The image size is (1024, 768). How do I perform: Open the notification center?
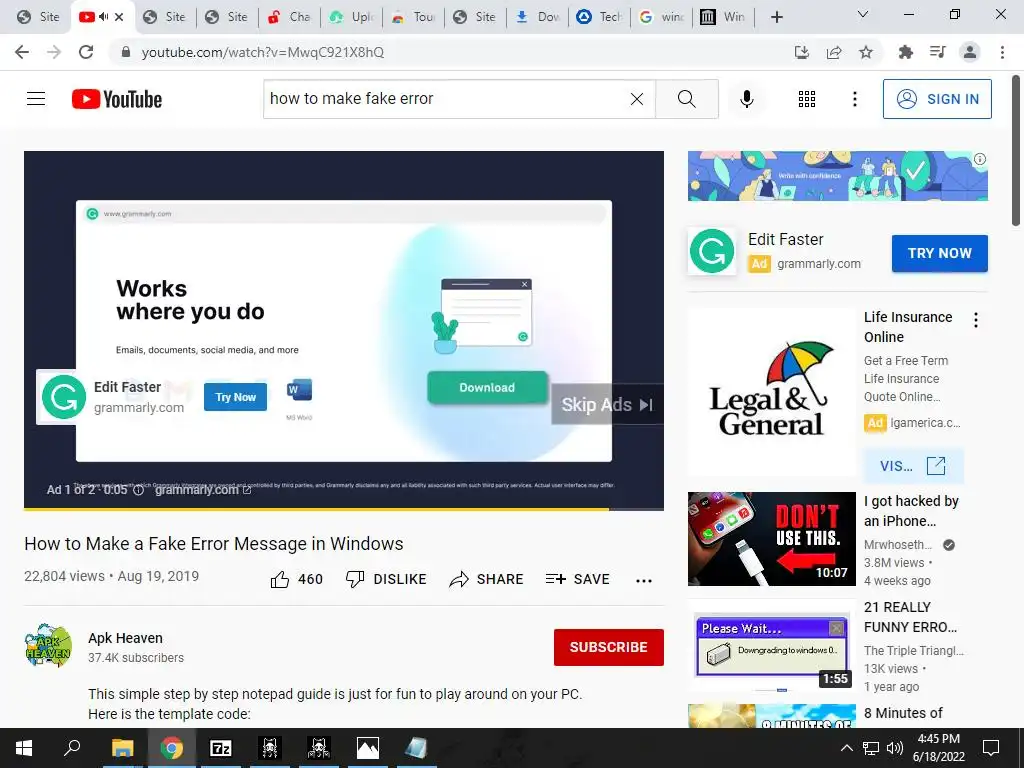(x=991, y=748)
